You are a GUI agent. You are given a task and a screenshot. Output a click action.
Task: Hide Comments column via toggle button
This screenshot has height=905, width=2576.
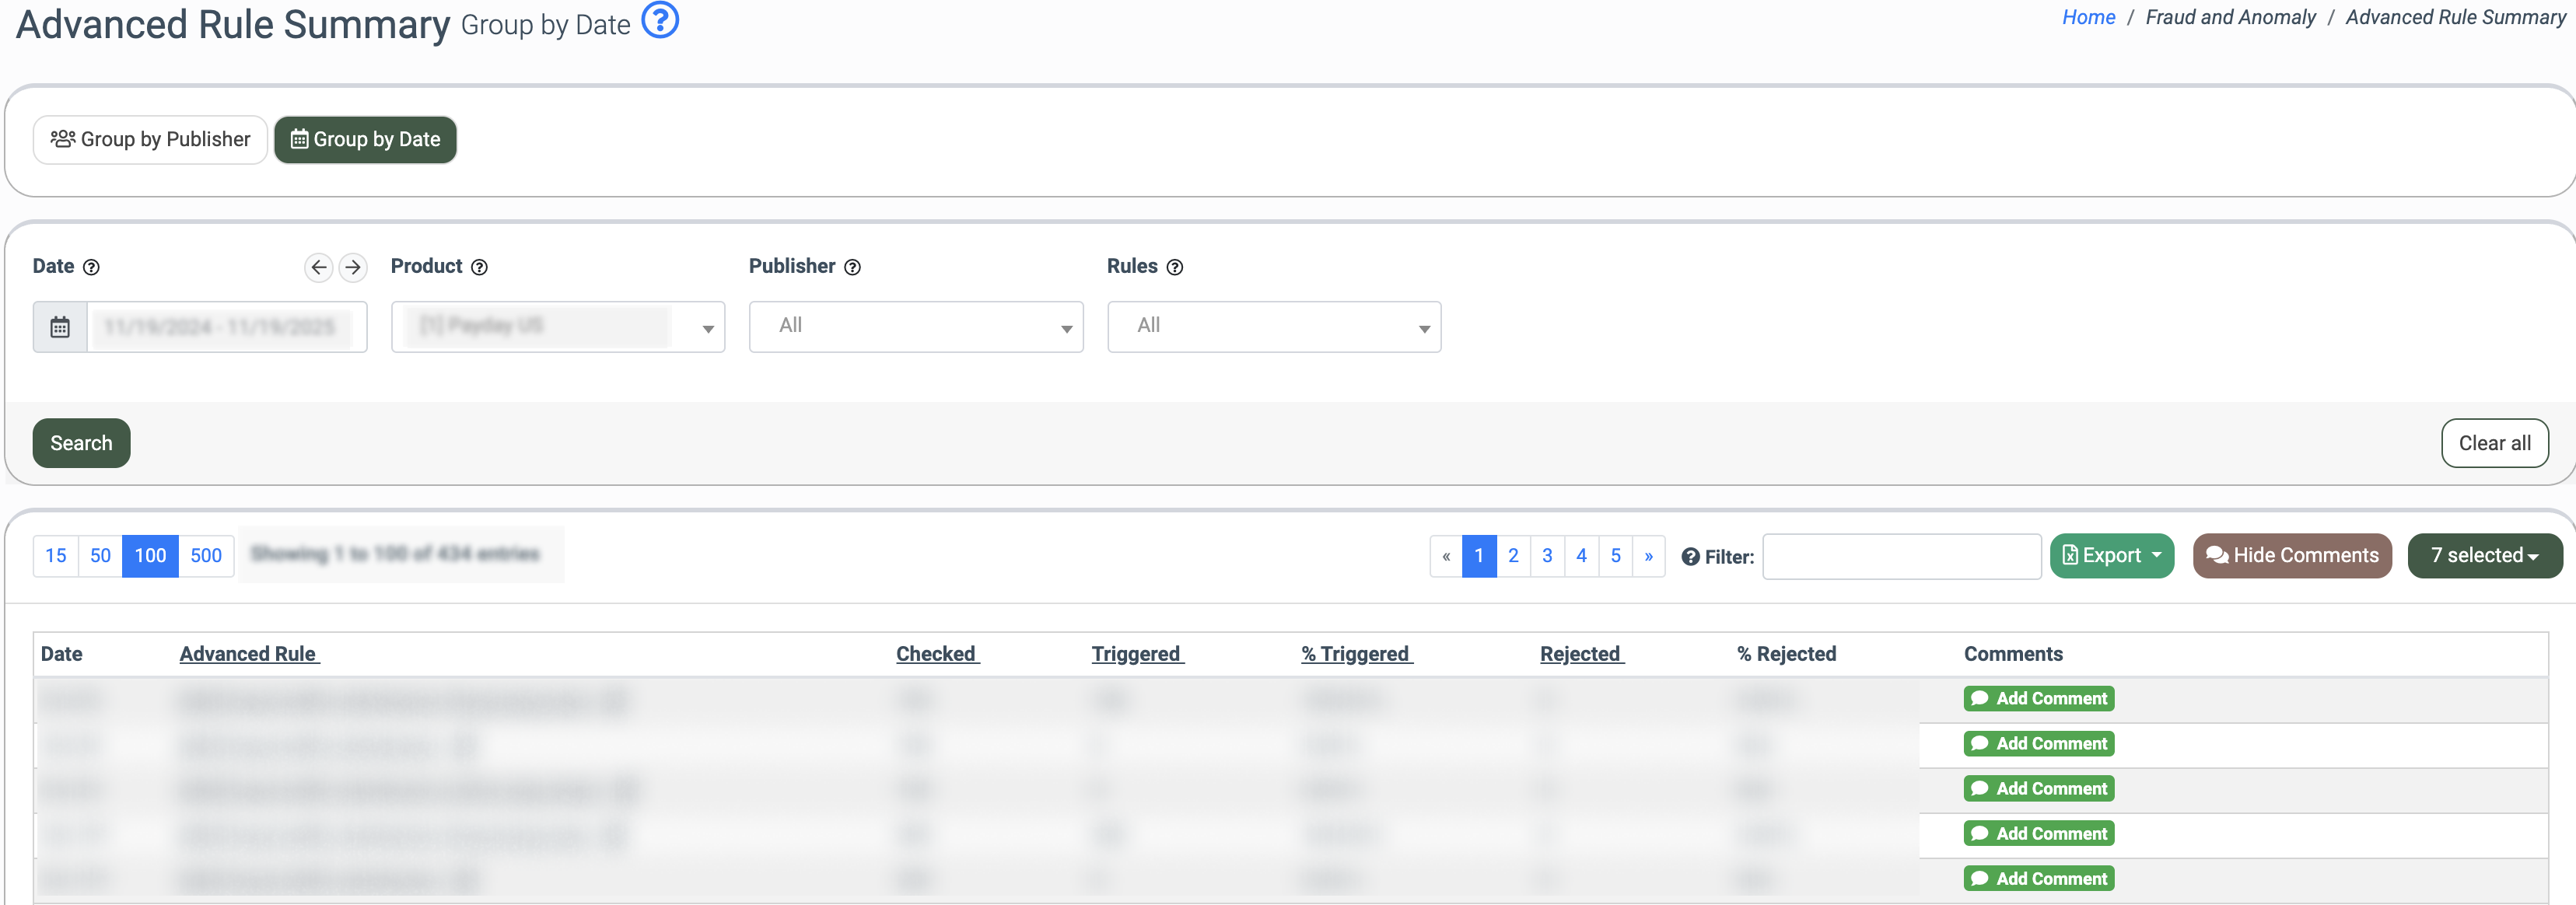point(2291,555)
